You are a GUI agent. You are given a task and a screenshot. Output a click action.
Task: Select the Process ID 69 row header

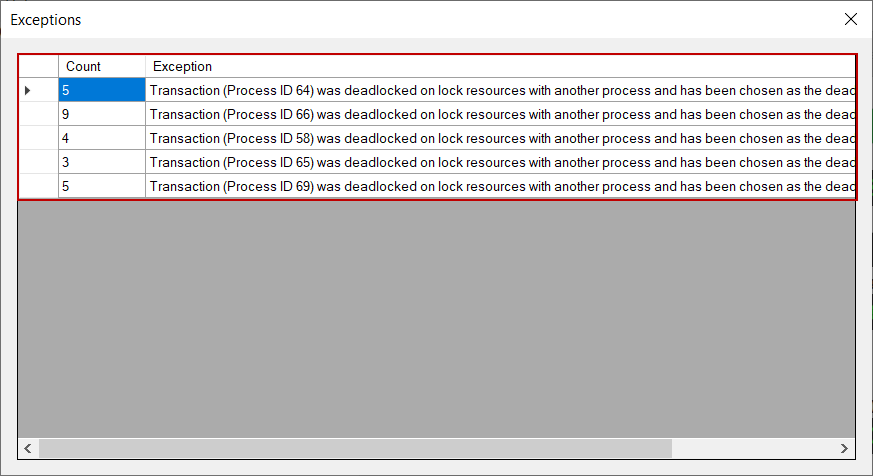tap(38, 186)
